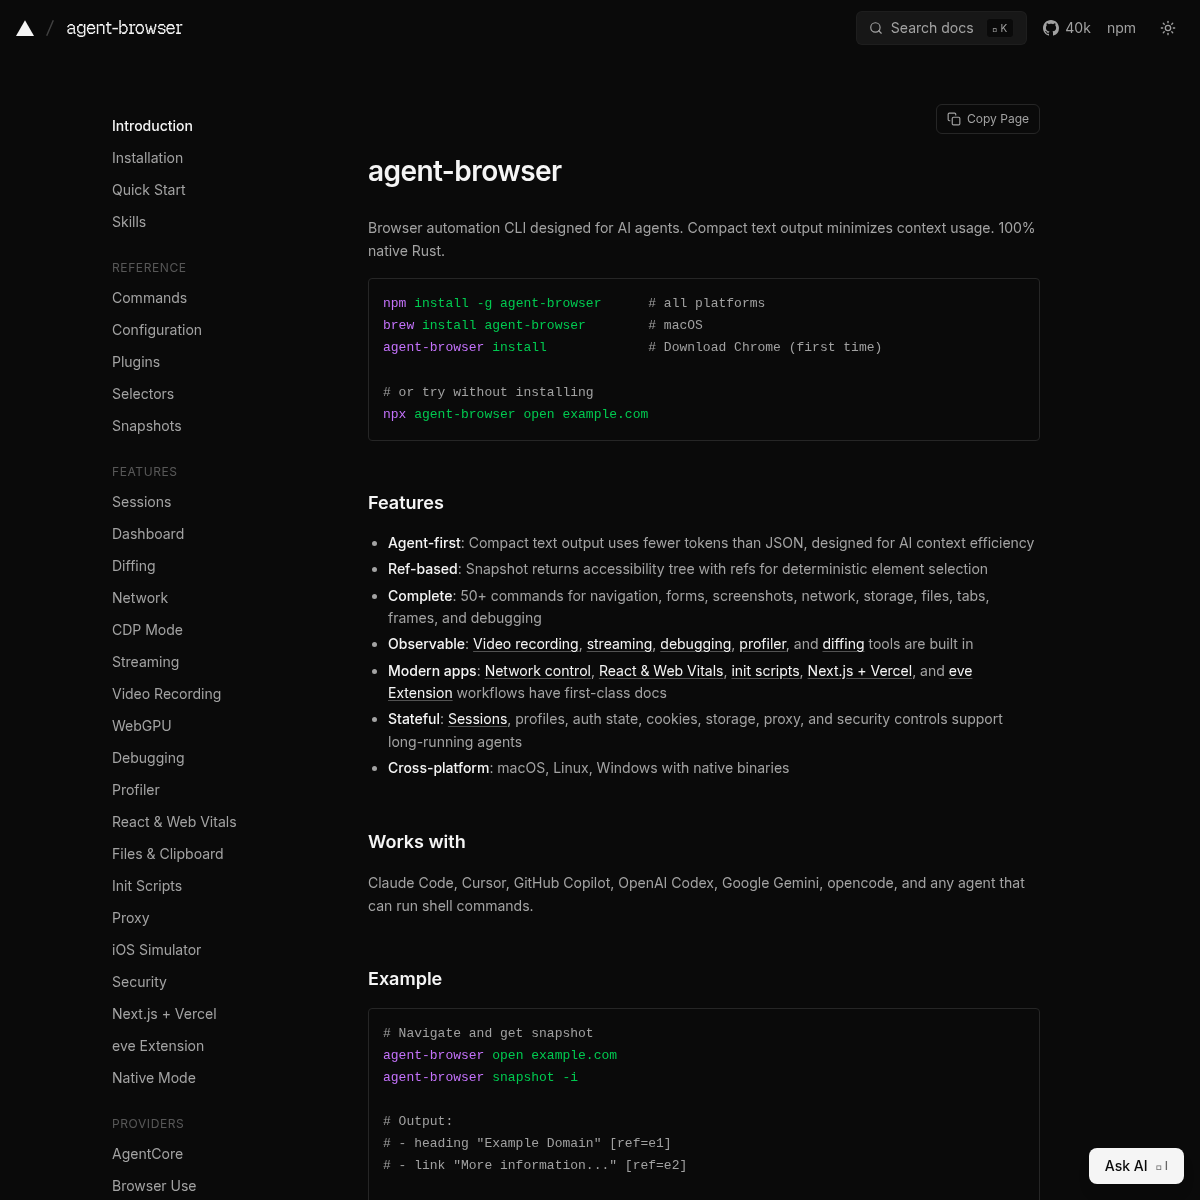
Task: Open the Quick Start page
Action: [x=149, y=190]
